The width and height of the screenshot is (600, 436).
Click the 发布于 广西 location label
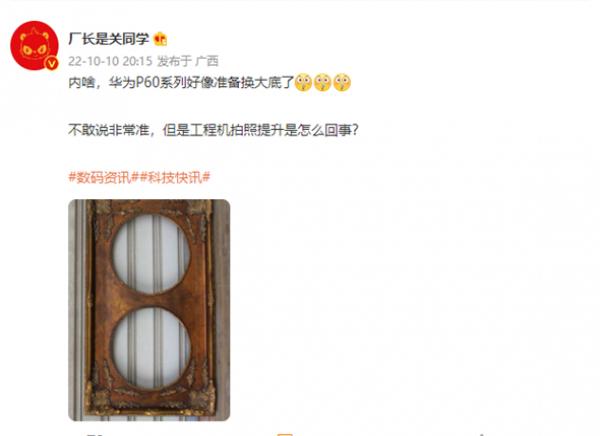(188, 61)
